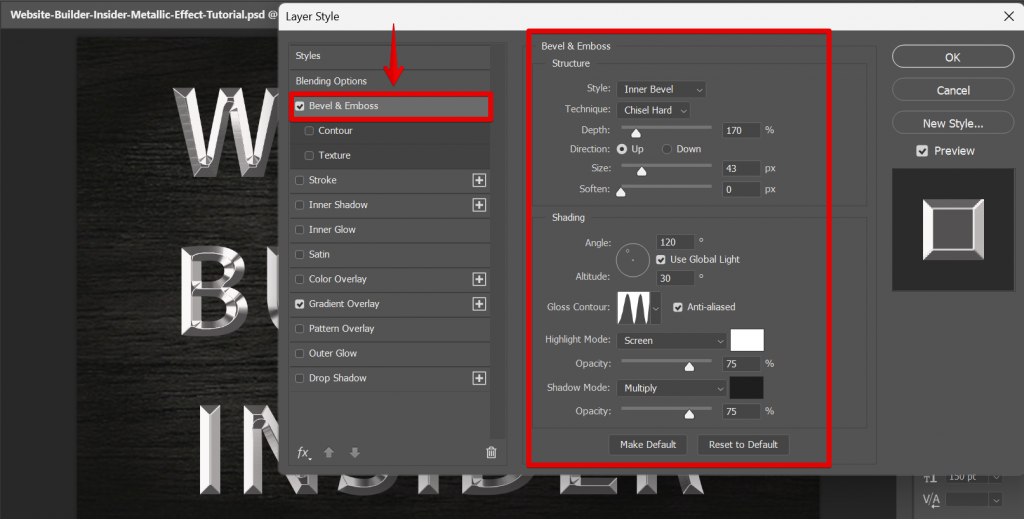Image resolution: width=1024 pixels, height=519 pixels.
Task: Click the plus icon beside Color Overlay
Action: pyautogui.click(x=479, y=279)
